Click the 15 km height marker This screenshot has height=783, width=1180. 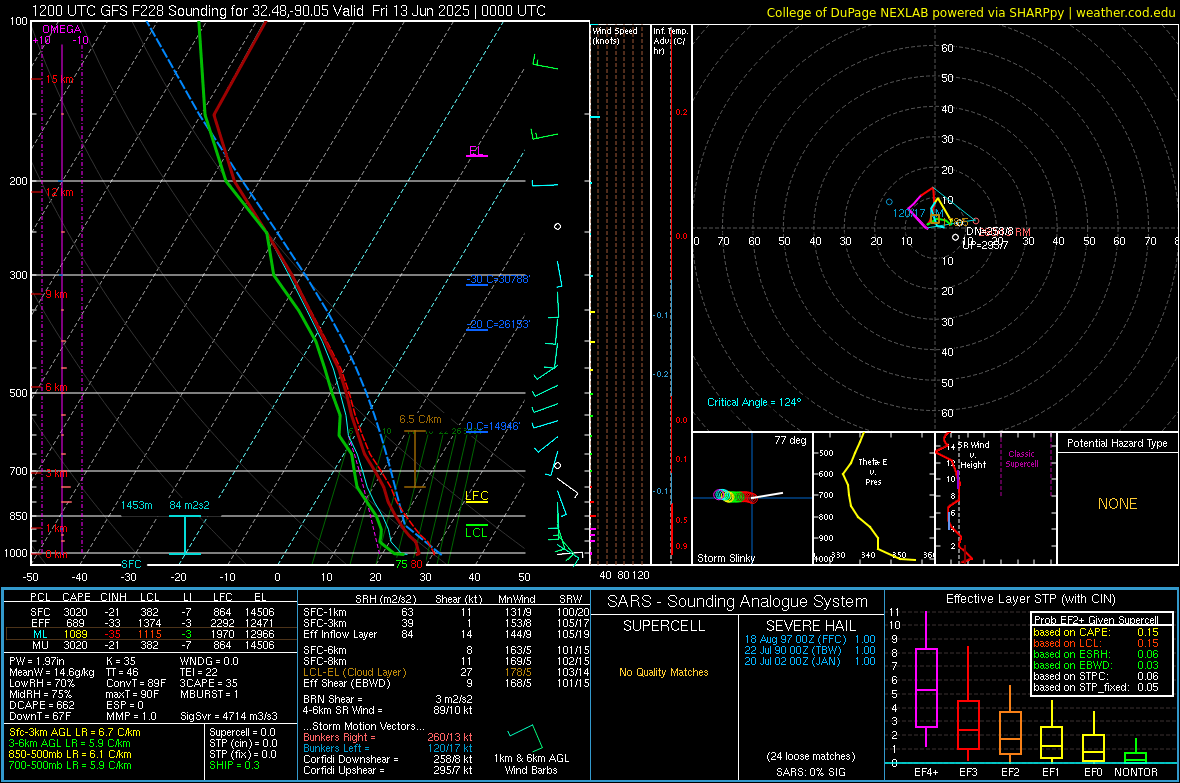pos(59,79)
